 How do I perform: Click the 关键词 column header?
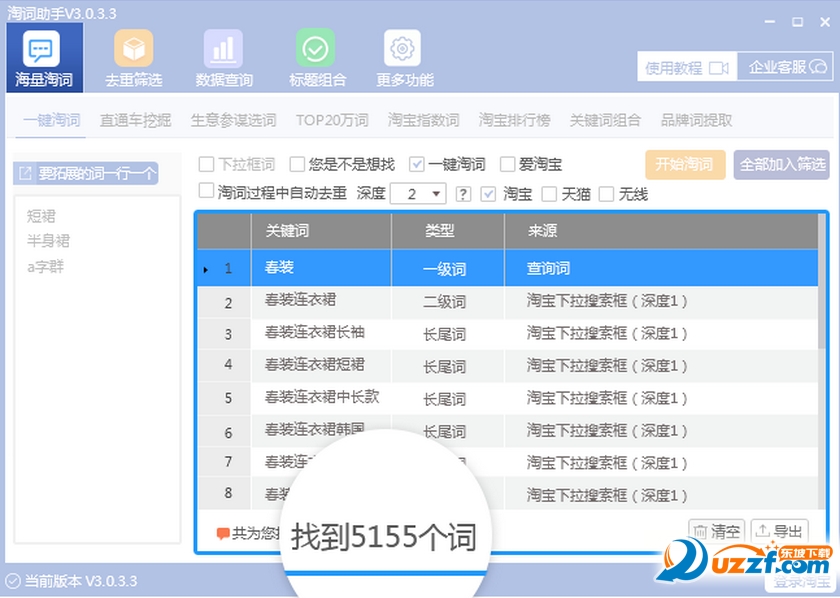[x=321, y=231]
